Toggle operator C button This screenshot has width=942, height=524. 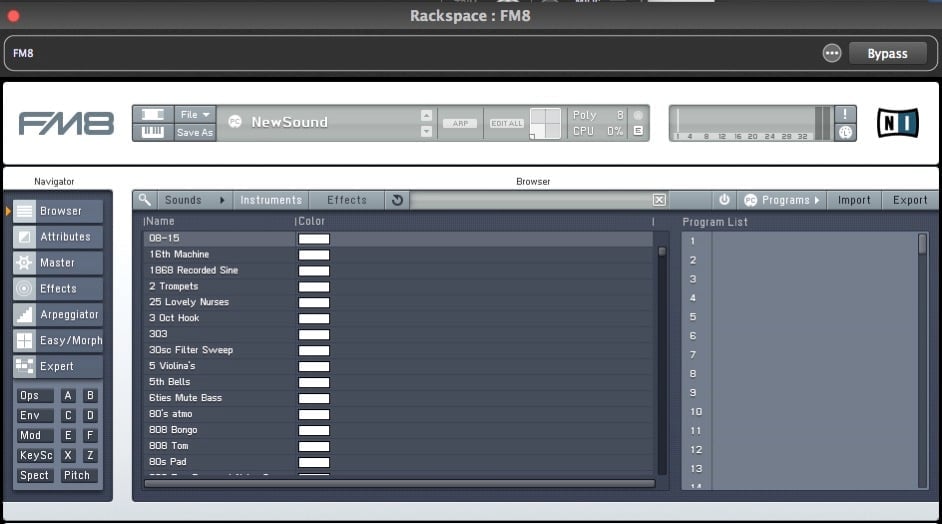pos(68,415)
